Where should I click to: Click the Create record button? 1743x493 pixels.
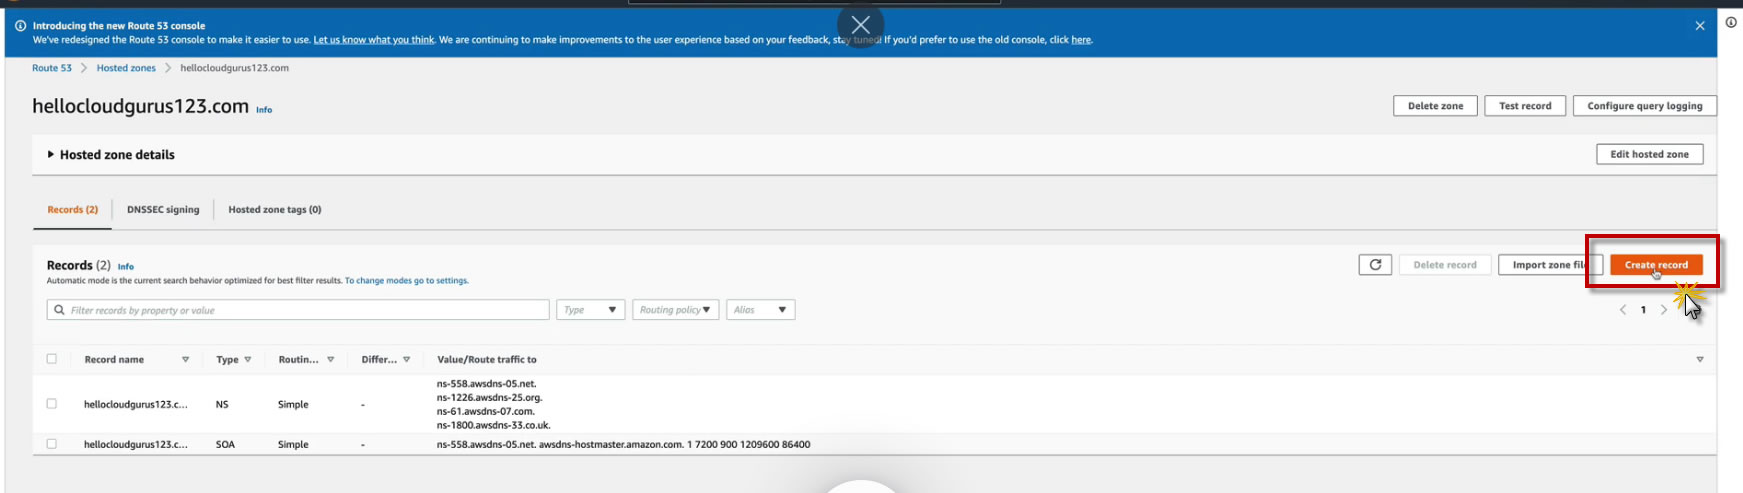tap(1656, 265)
